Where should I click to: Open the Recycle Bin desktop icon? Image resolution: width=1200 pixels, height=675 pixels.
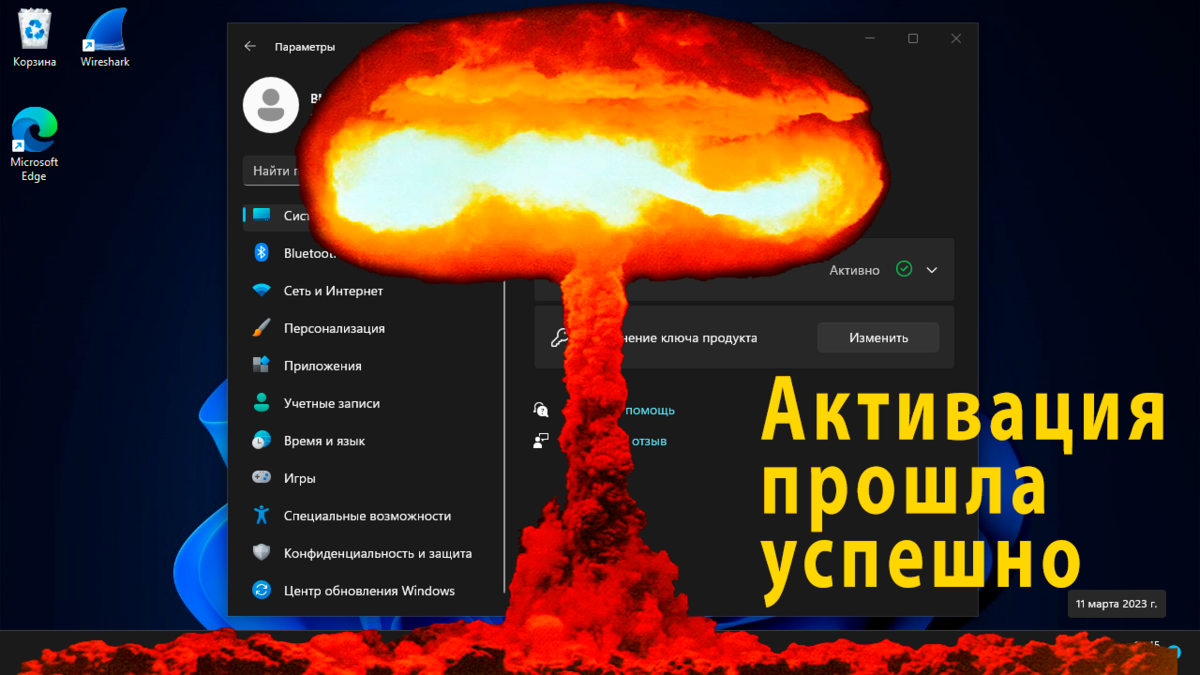coord(34,38)
